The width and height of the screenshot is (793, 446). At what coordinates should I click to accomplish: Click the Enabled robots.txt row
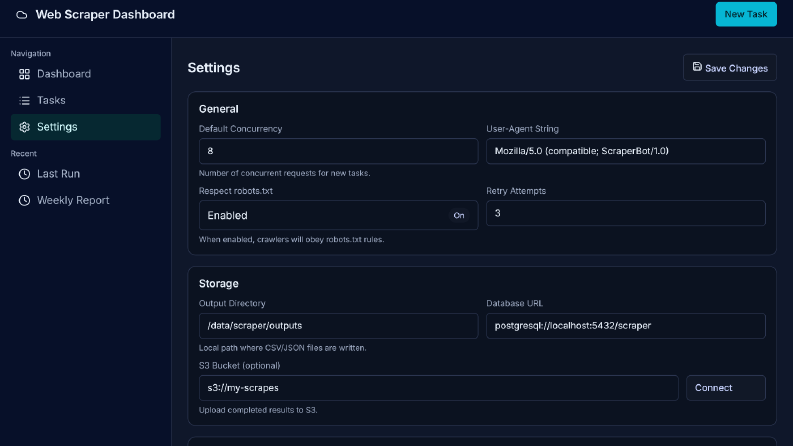point(338,215)
